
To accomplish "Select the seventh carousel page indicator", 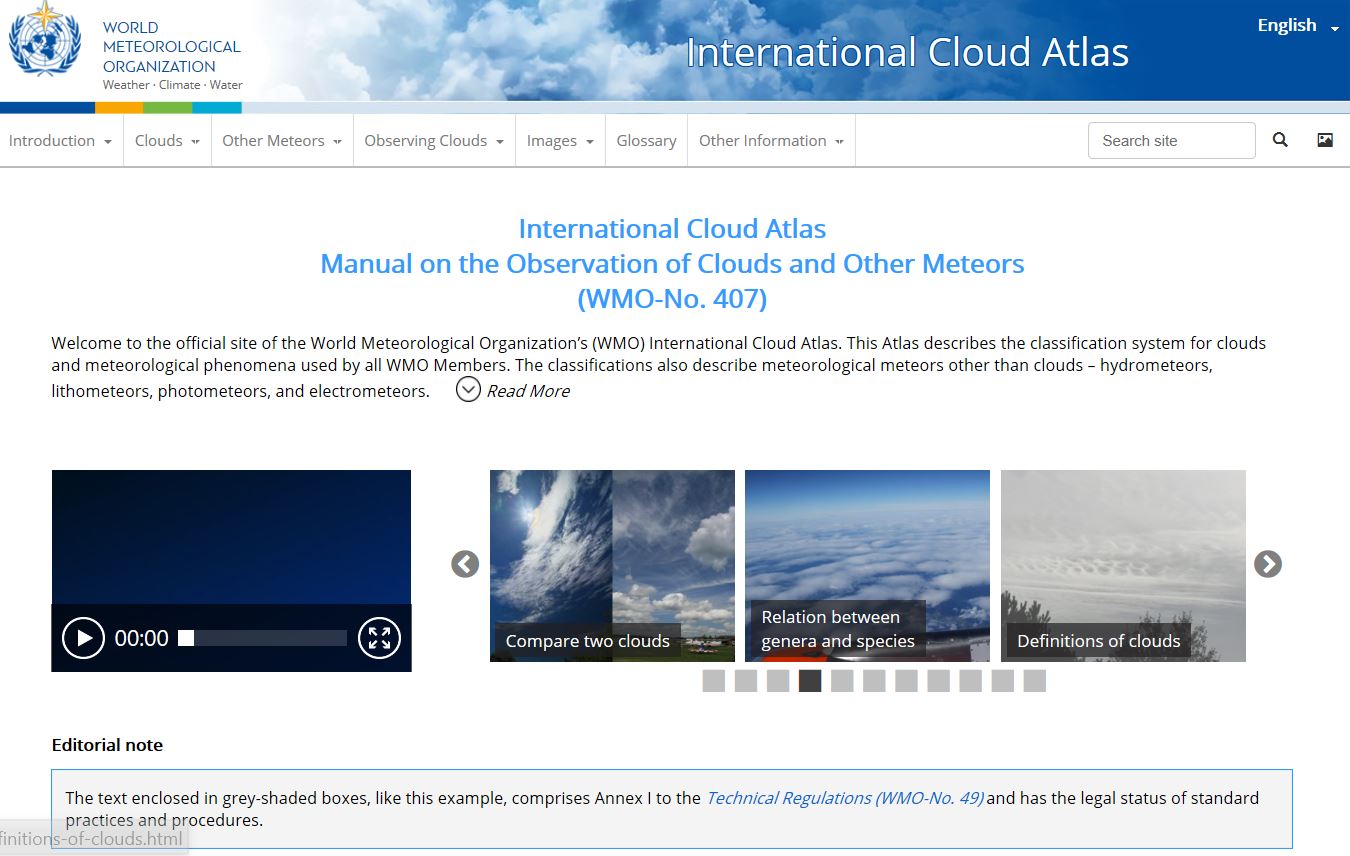I will click(906, 681).
